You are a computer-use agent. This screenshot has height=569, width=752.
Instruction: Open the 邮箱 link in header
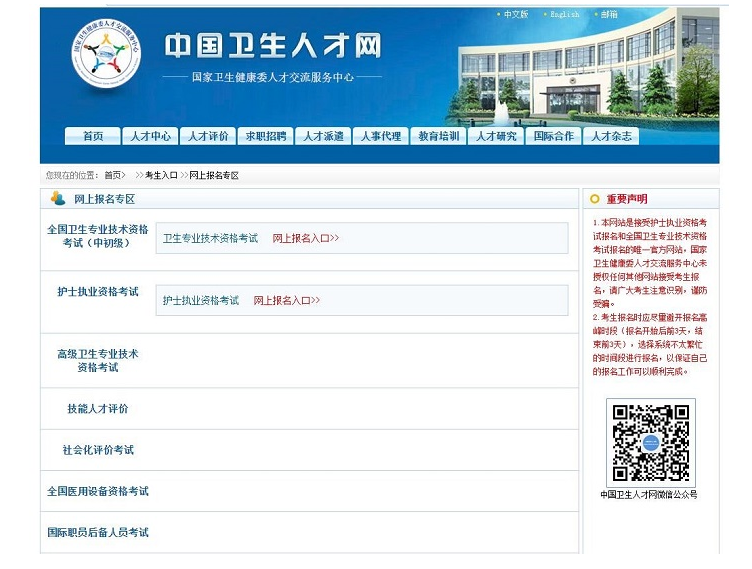click(x=609, y=14)
